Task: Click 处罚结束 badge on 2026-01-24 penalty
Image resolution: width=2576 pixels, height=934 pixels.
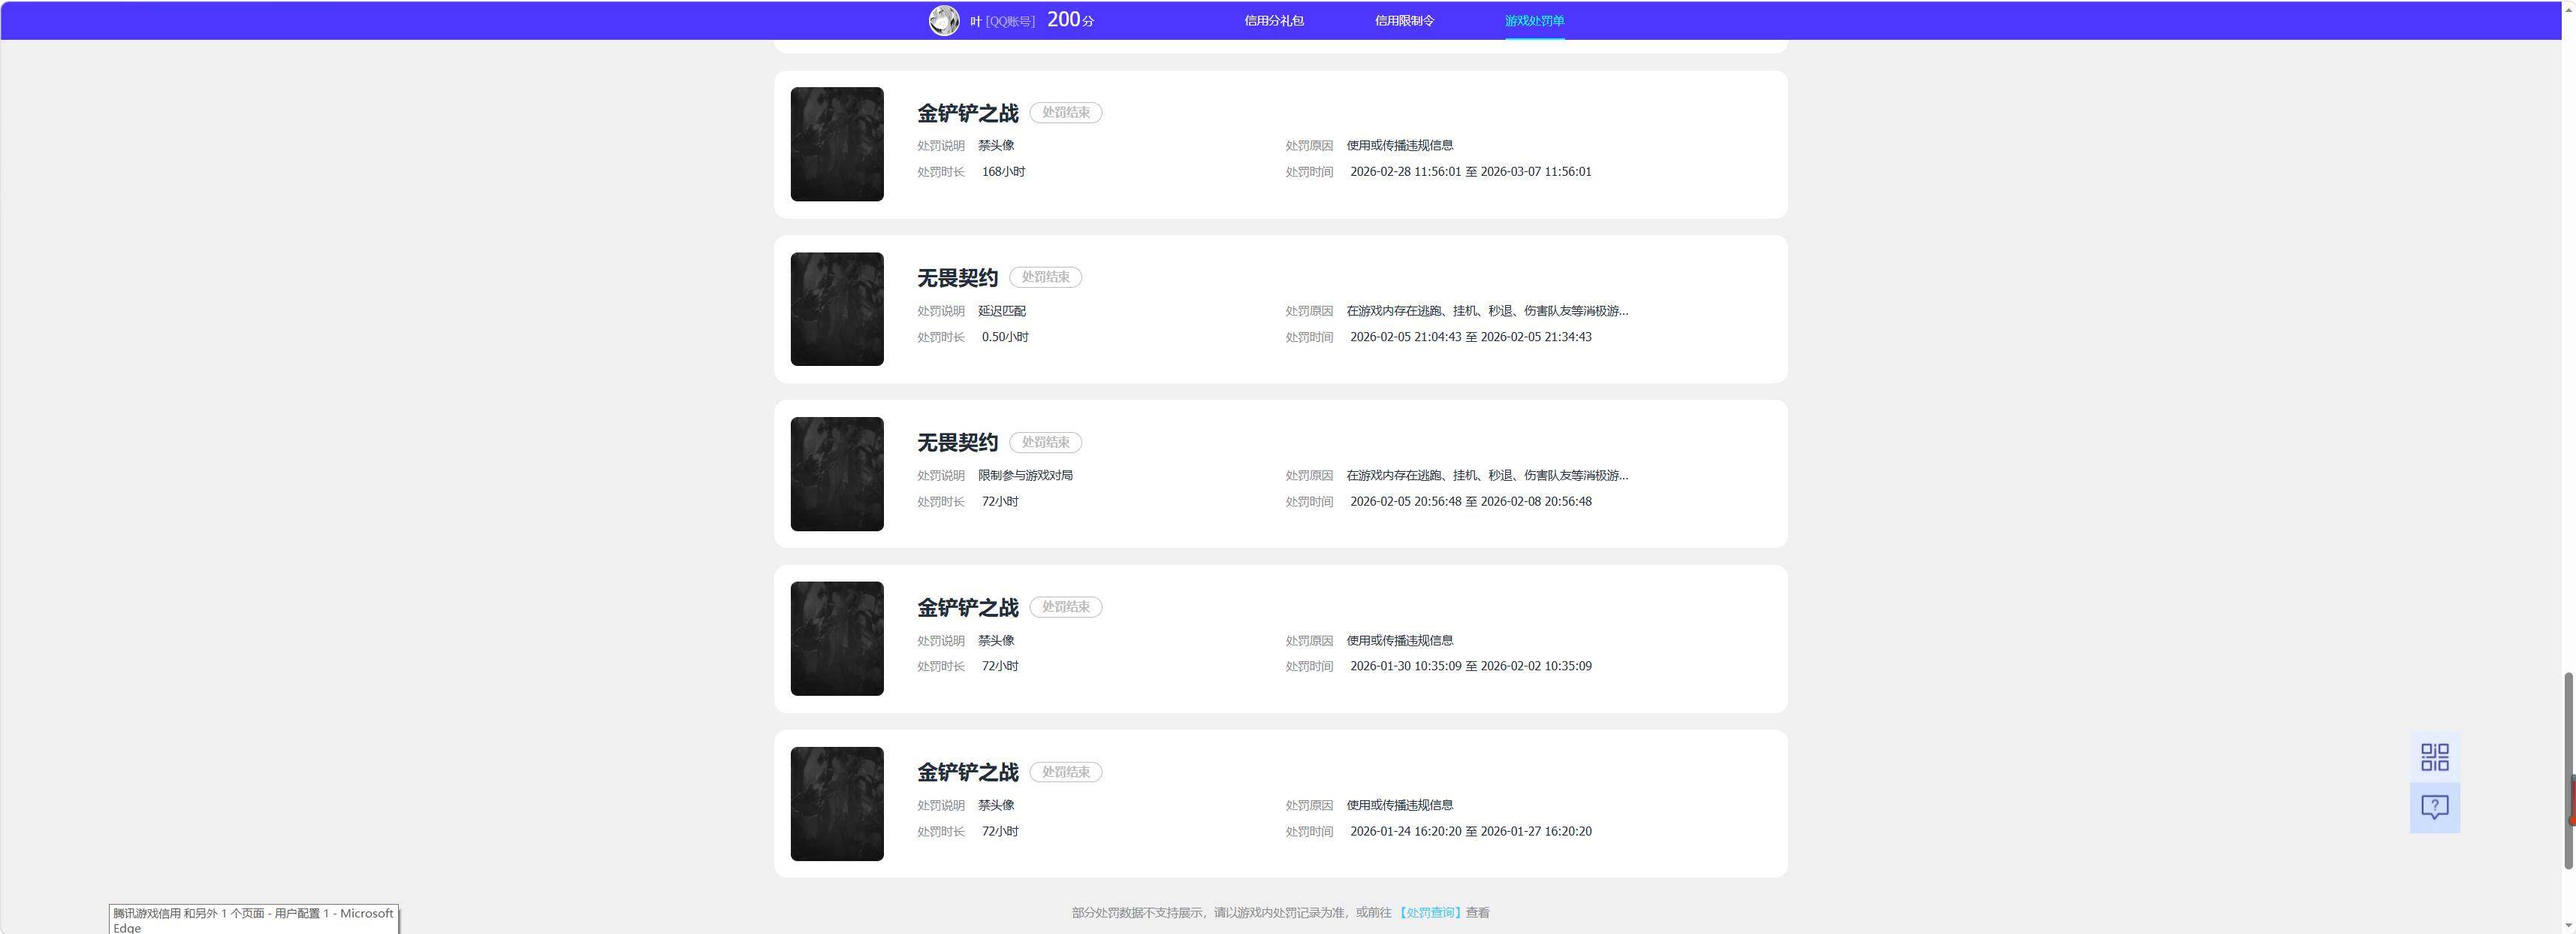Action: [1066, 772]
